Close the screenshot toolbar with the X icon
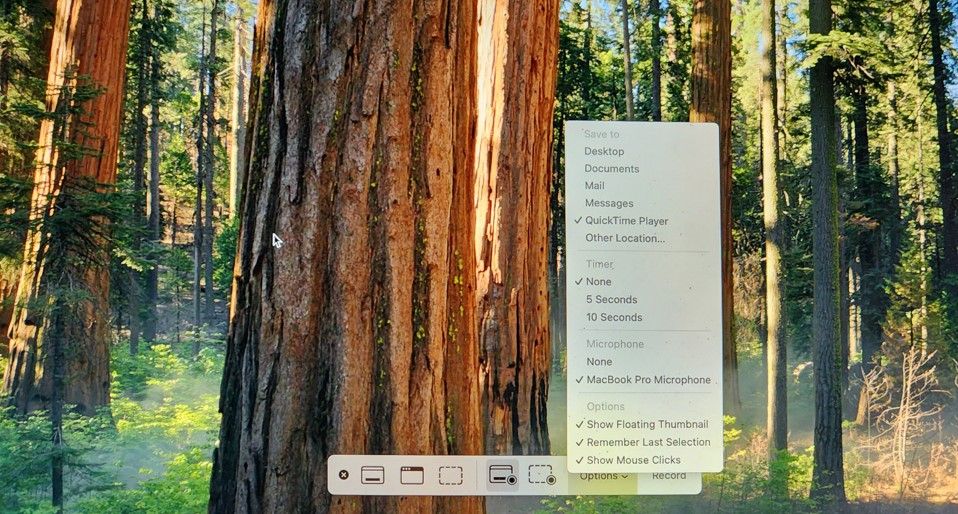Screen dimensions: 958x514 pyautogui.click(x=343, y=474)
